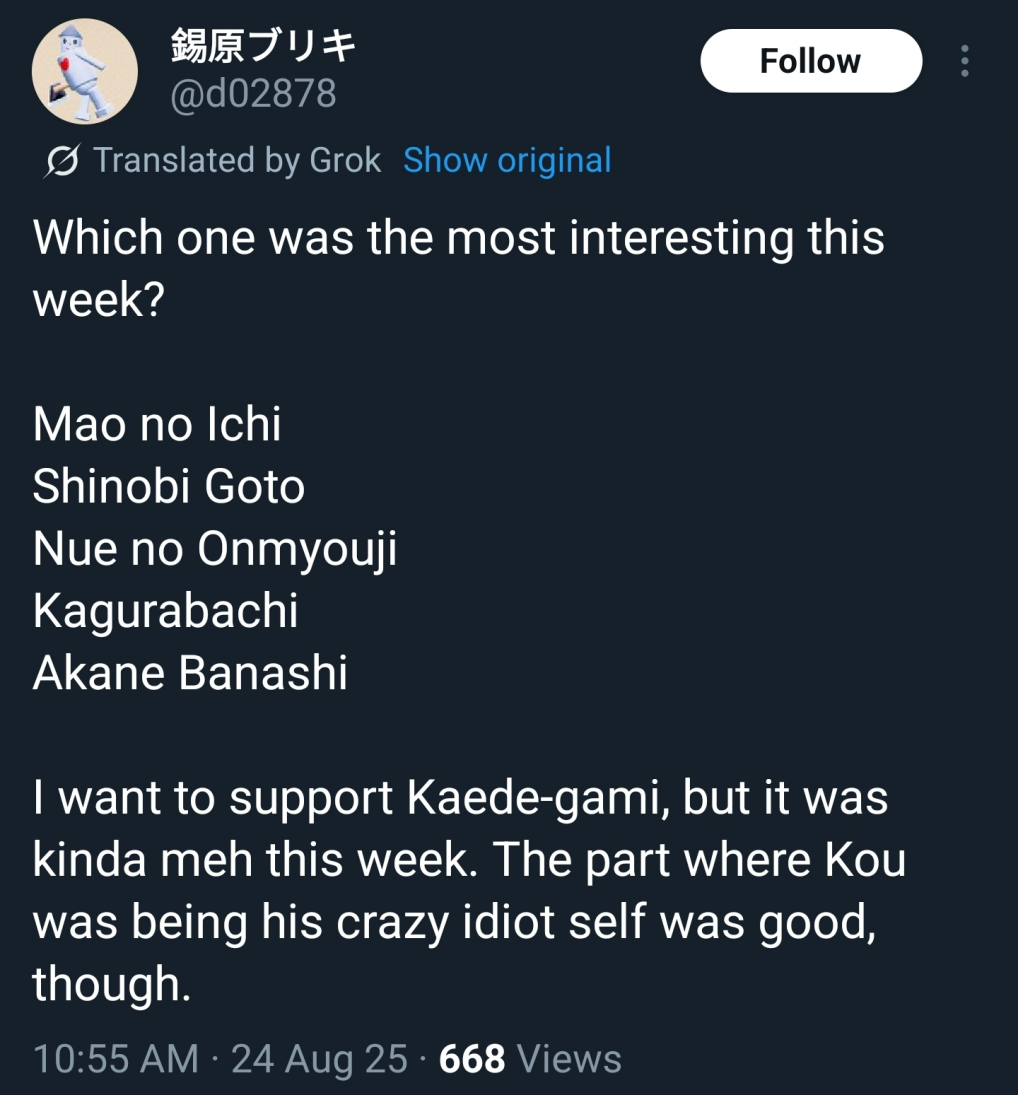Click the Grok logo icon
Viewport: 1018px width, 1095px height.
click(62, 161)
